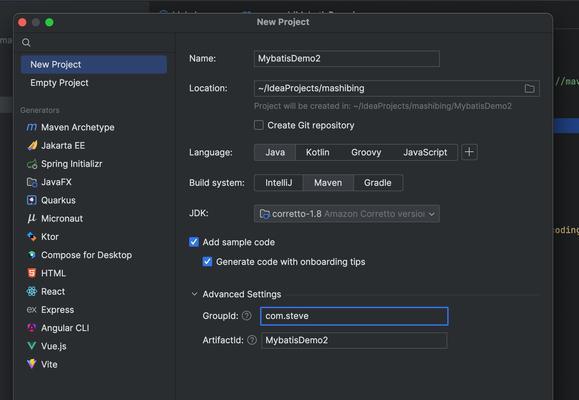Screen dimensions: 579x400
Task: Click the New Project dialog title
Action: click(283, 22)
